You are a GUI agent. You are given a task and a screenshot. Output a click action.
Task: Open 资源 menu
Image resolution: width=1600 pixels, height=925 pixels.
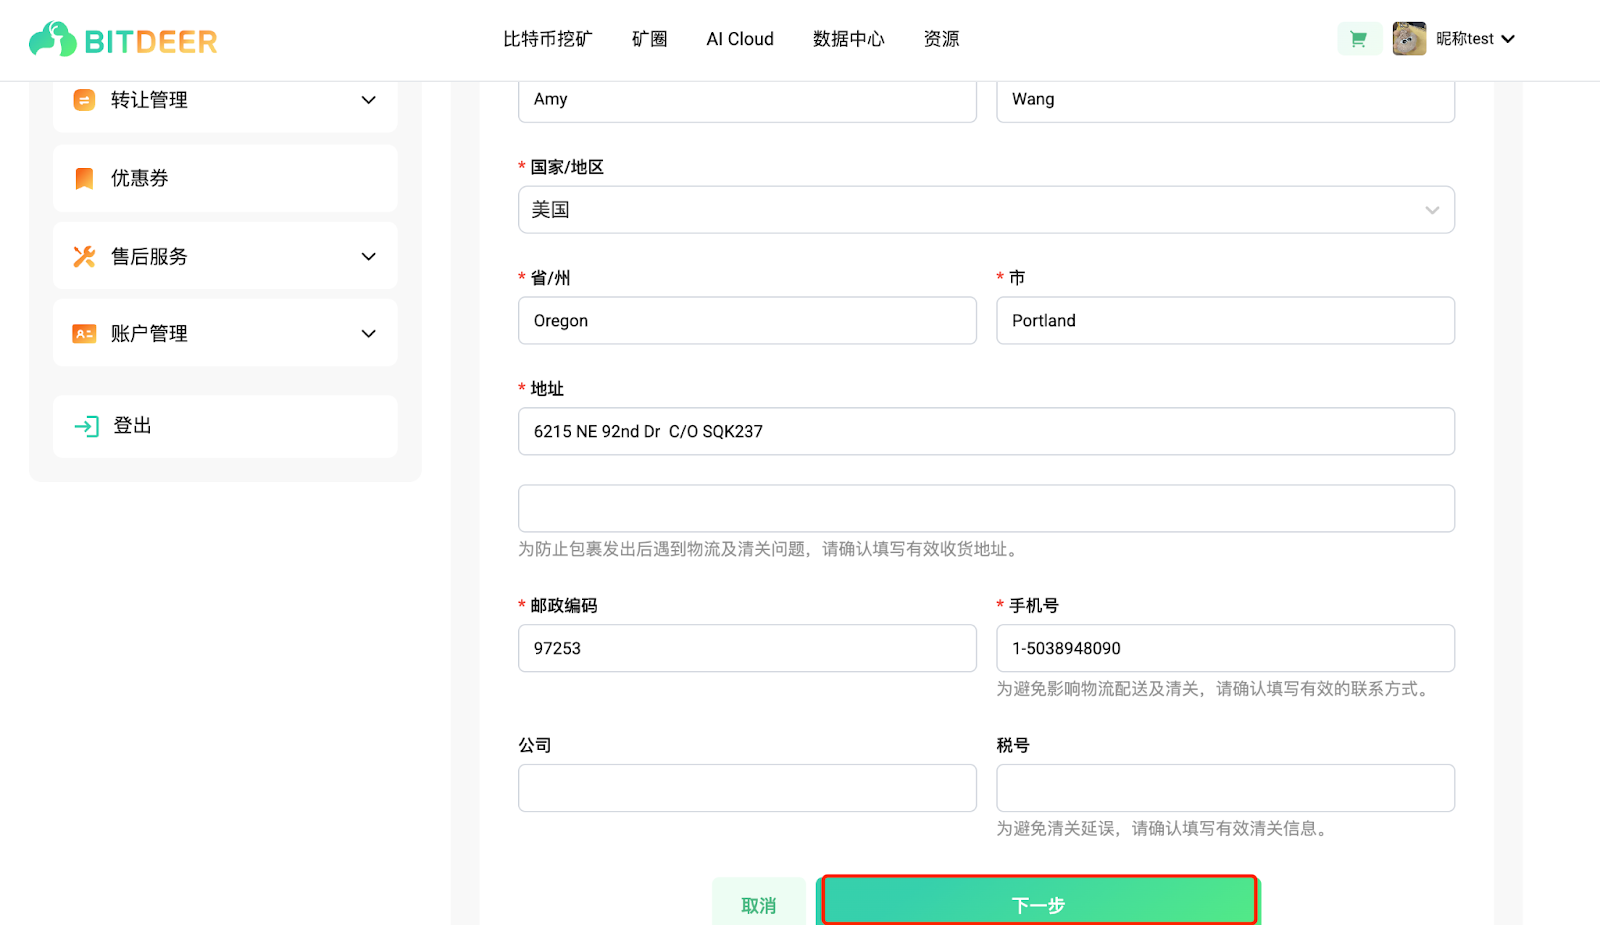[x=941, y=39]
